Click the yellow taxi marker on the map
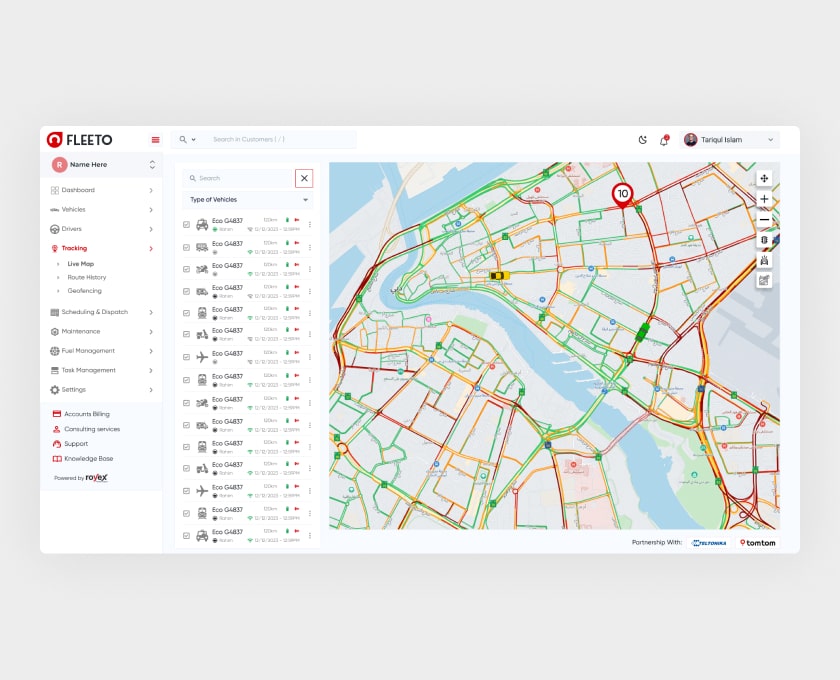 tap(499, 275)
